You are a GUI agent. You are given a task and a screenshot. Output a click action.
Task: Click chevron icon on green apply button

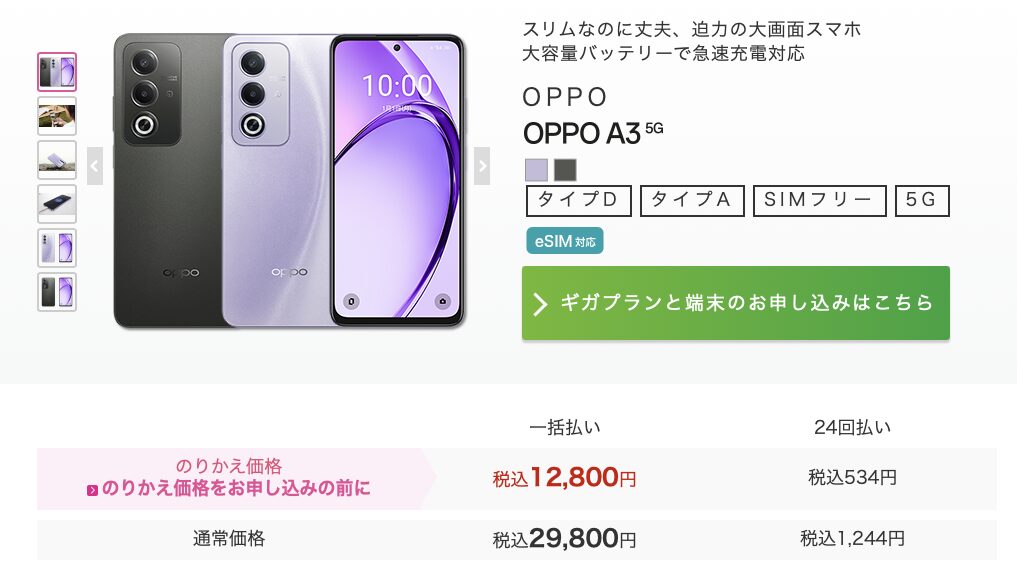tap(540, 303)
